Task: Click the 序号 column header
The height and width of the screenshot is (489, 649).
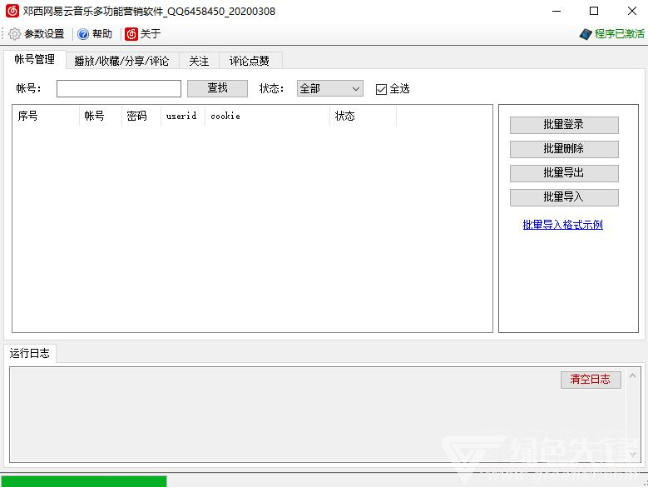Action: (x=46, y=116)
